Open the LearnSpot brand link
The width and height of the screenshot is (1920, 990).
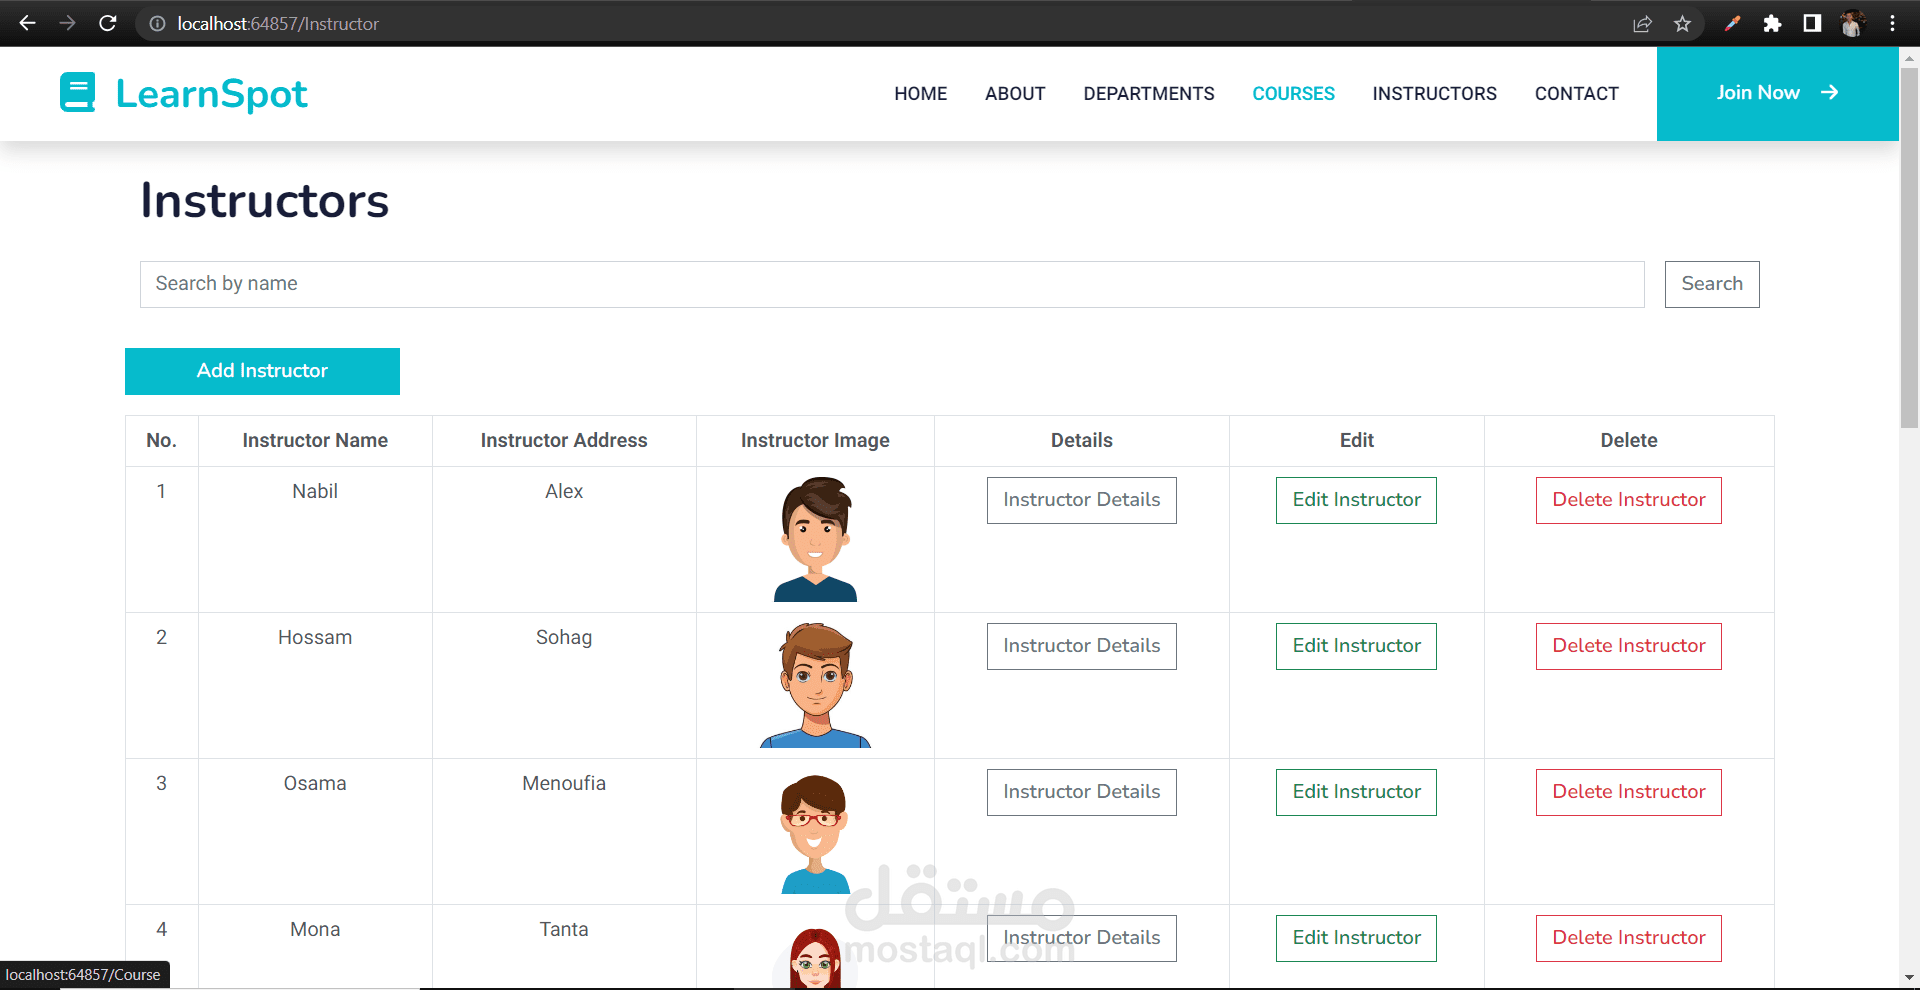[184, 93]
